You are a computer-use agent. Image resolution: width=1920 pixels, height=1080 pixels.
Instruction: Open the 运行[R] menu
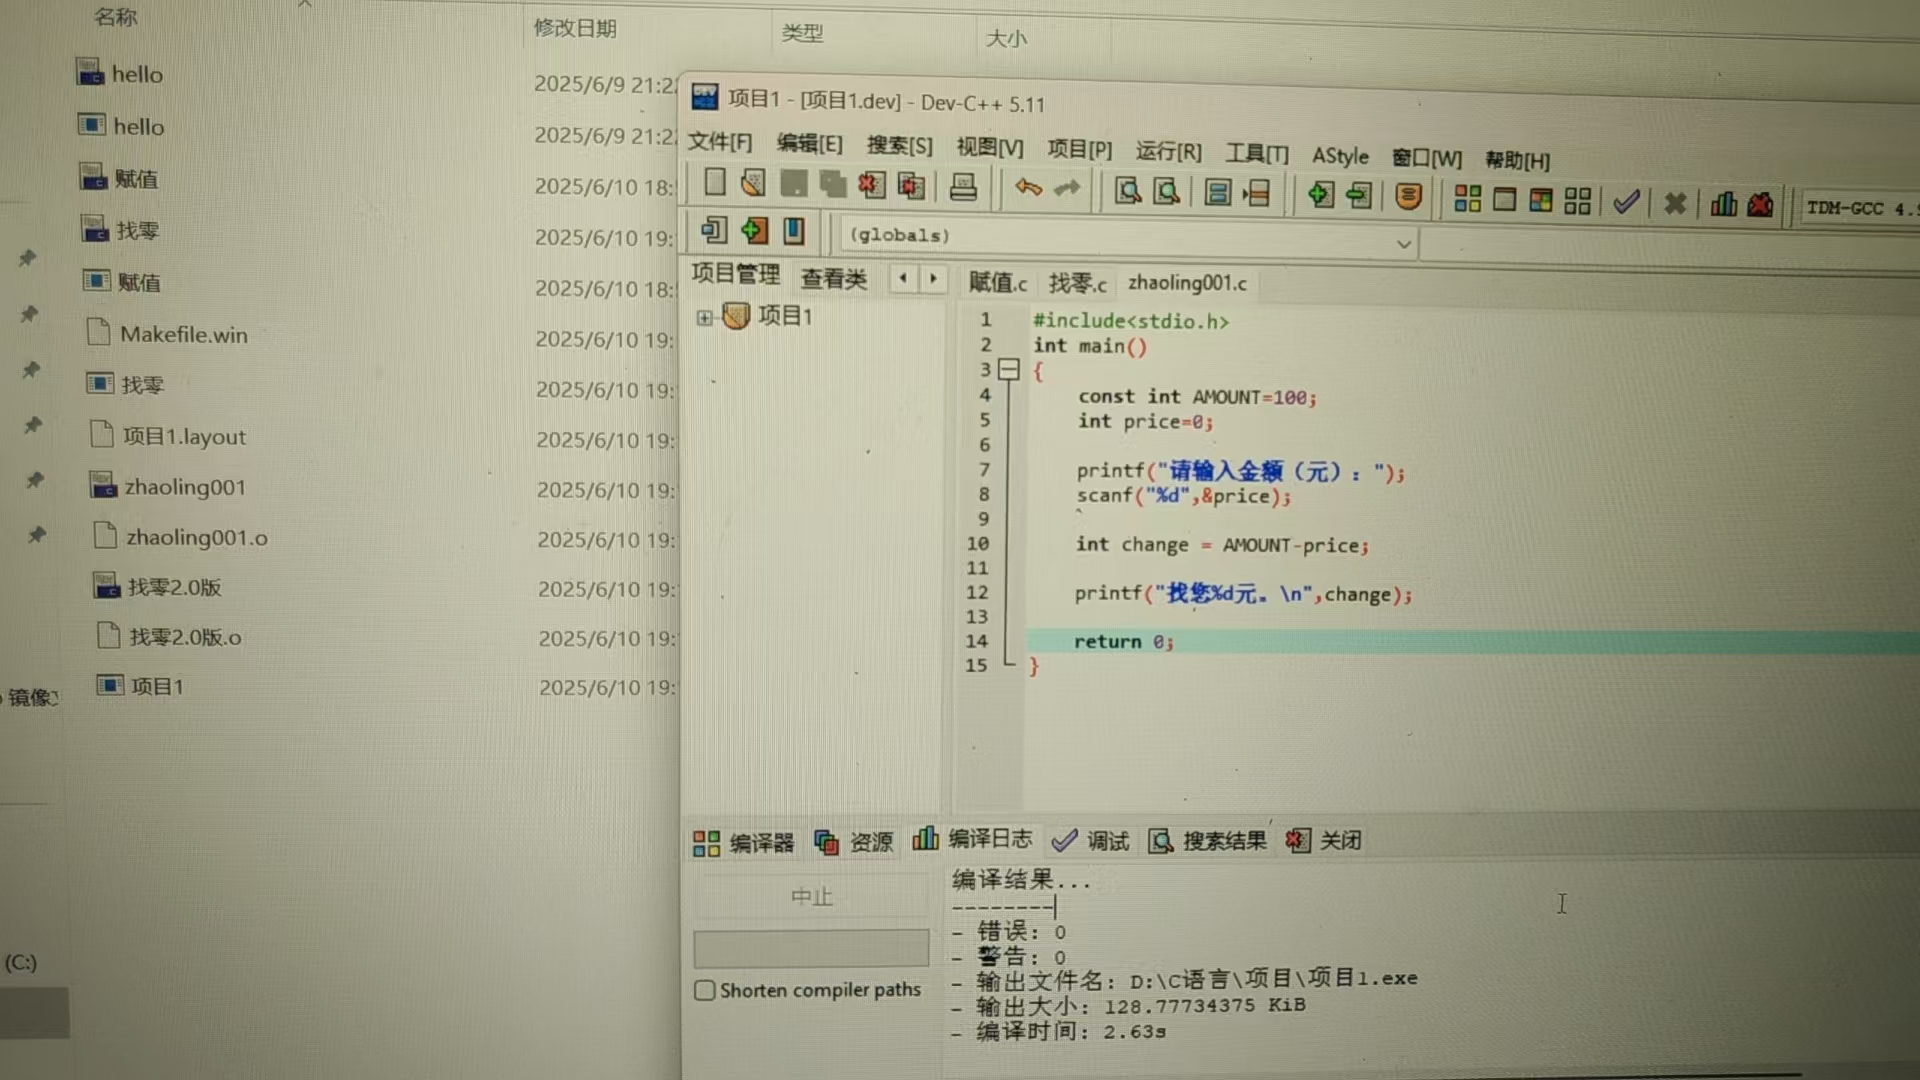1168,151
